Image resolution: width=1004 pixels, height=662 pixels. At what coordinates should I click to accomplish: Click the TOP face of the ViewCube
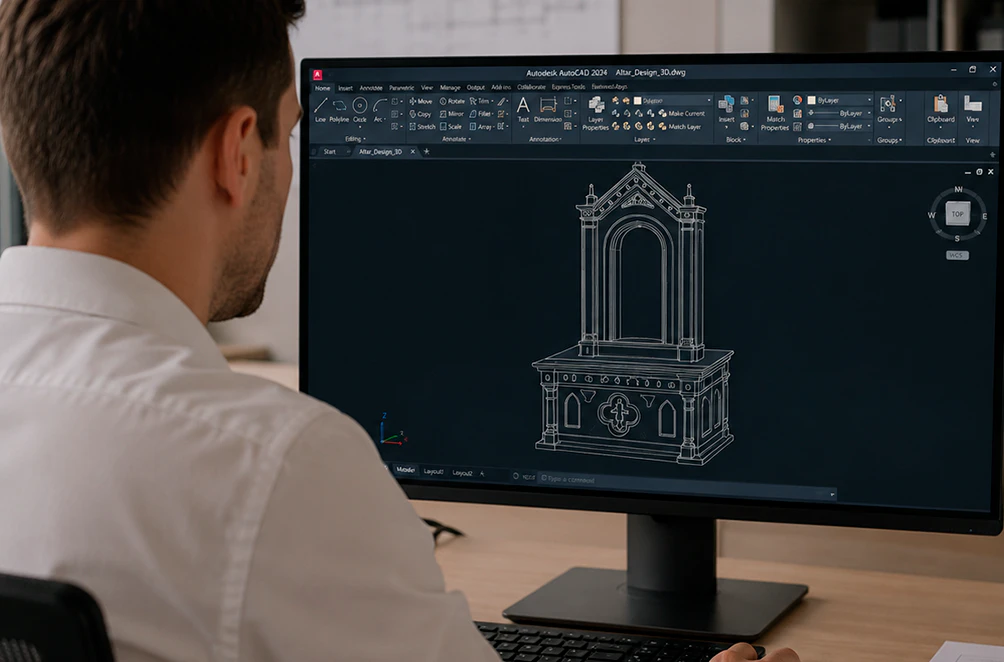tap(957, 214)
